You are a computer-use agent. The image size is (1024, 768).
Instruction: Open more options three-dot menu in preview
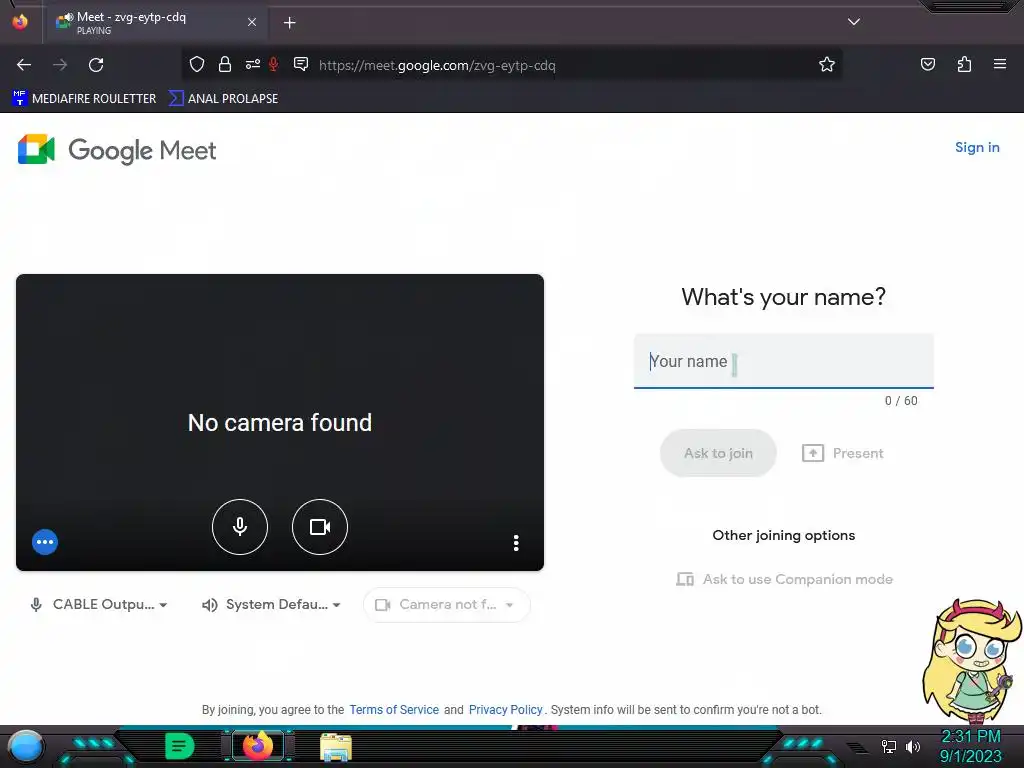(516, 543)
